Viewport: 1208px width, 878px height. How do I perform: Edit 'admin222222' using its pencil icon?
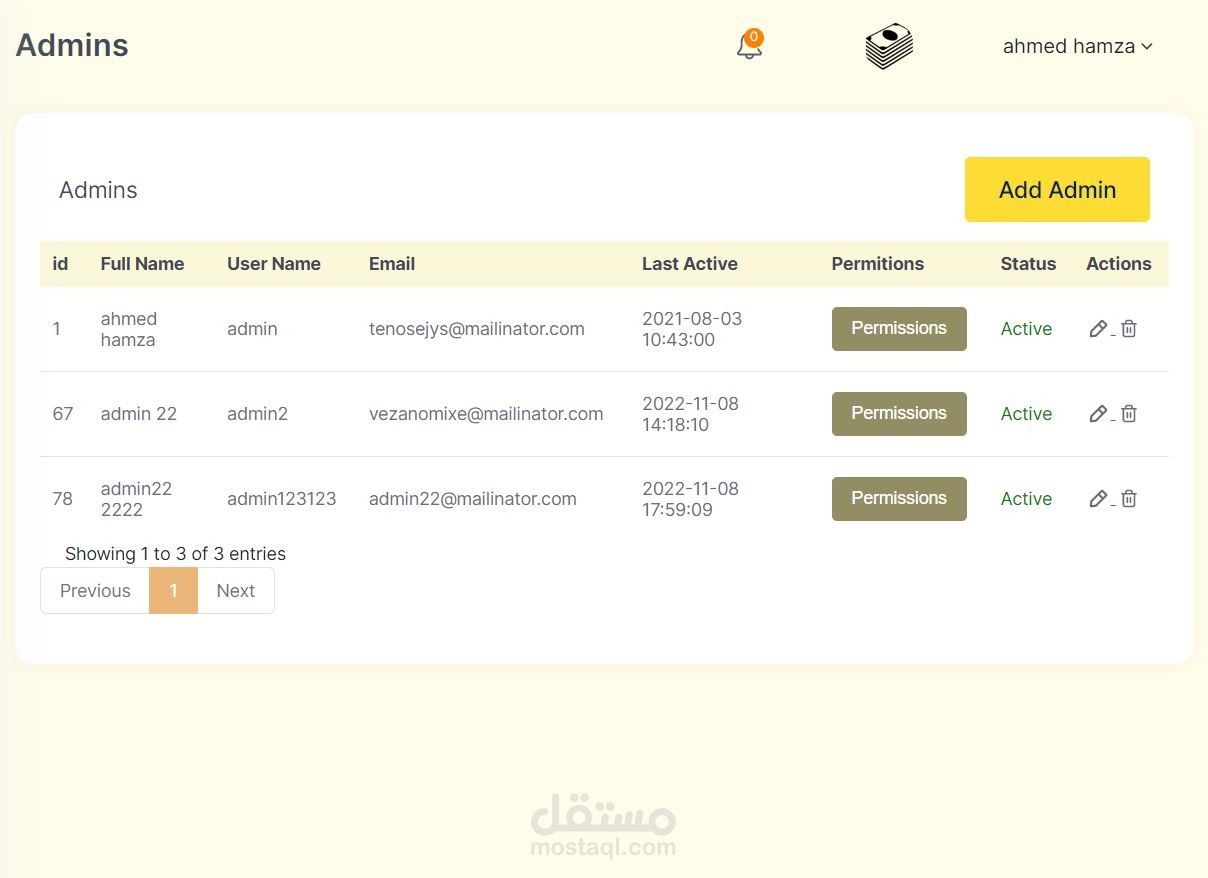[1098, 498]
